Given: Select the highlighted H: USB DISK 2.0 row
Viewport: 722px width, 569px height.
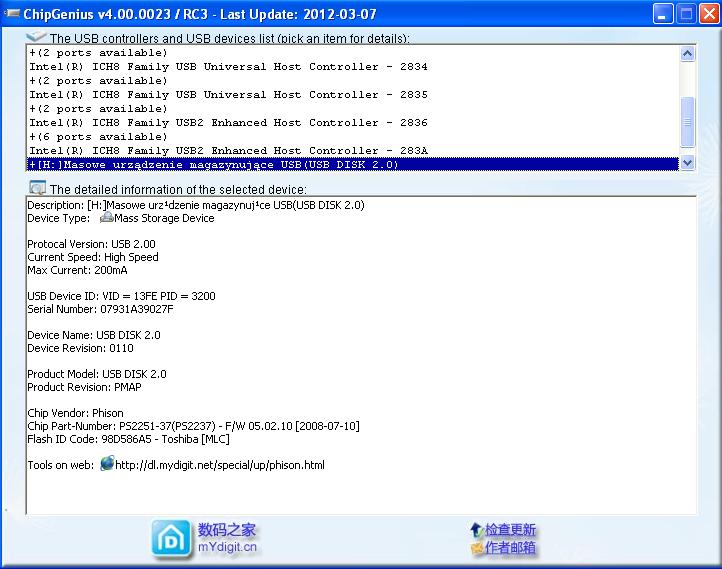Looking at the screenshot, I should pos(353,164).
